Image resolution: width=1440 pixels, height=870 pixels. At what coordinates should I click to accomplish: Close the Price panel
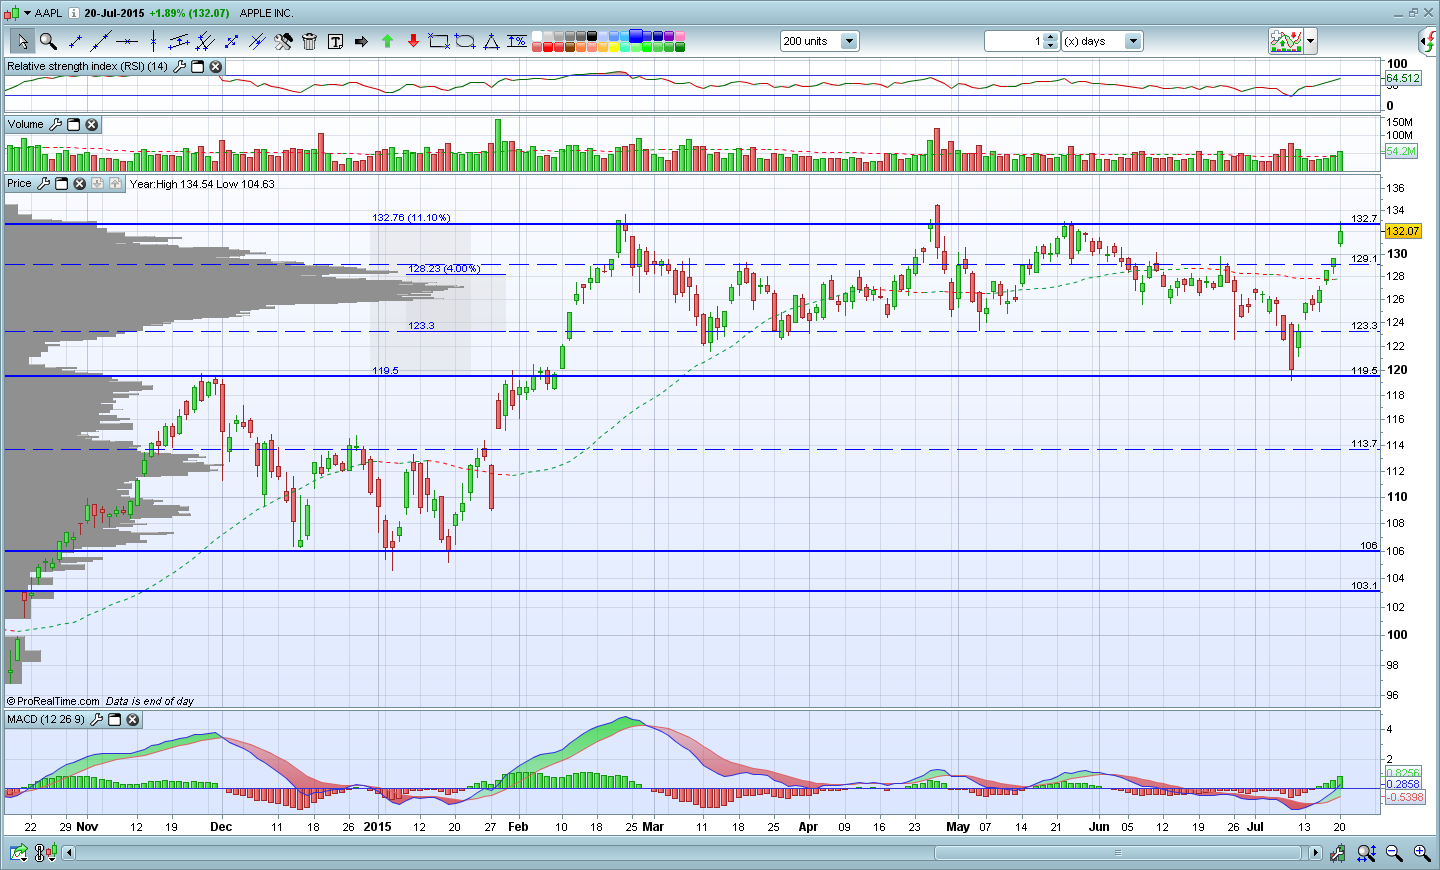(x=79, y=183)
